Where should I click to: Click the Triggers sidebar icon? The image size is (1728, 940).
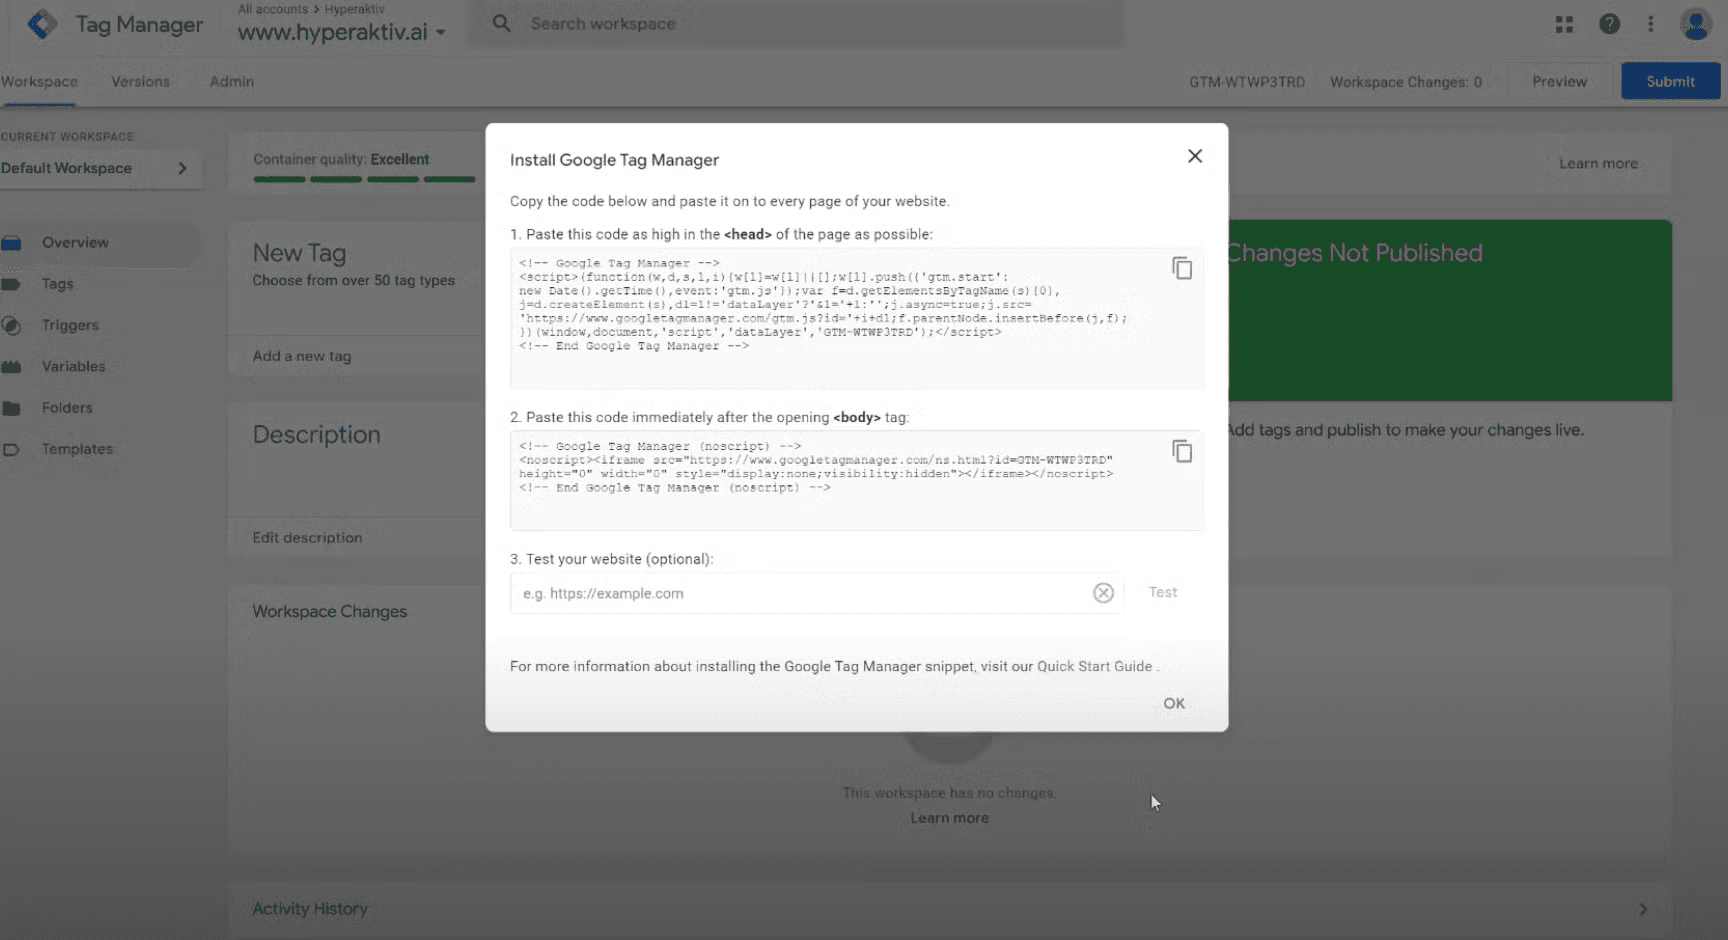(11, 325)
